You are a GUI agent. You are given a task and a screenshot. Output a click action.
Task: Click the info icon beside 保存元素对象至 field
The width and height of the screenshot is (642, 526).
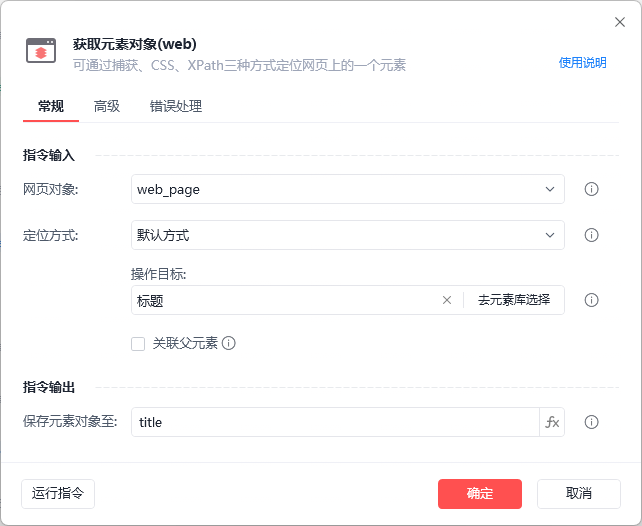(x=591, y=422)
